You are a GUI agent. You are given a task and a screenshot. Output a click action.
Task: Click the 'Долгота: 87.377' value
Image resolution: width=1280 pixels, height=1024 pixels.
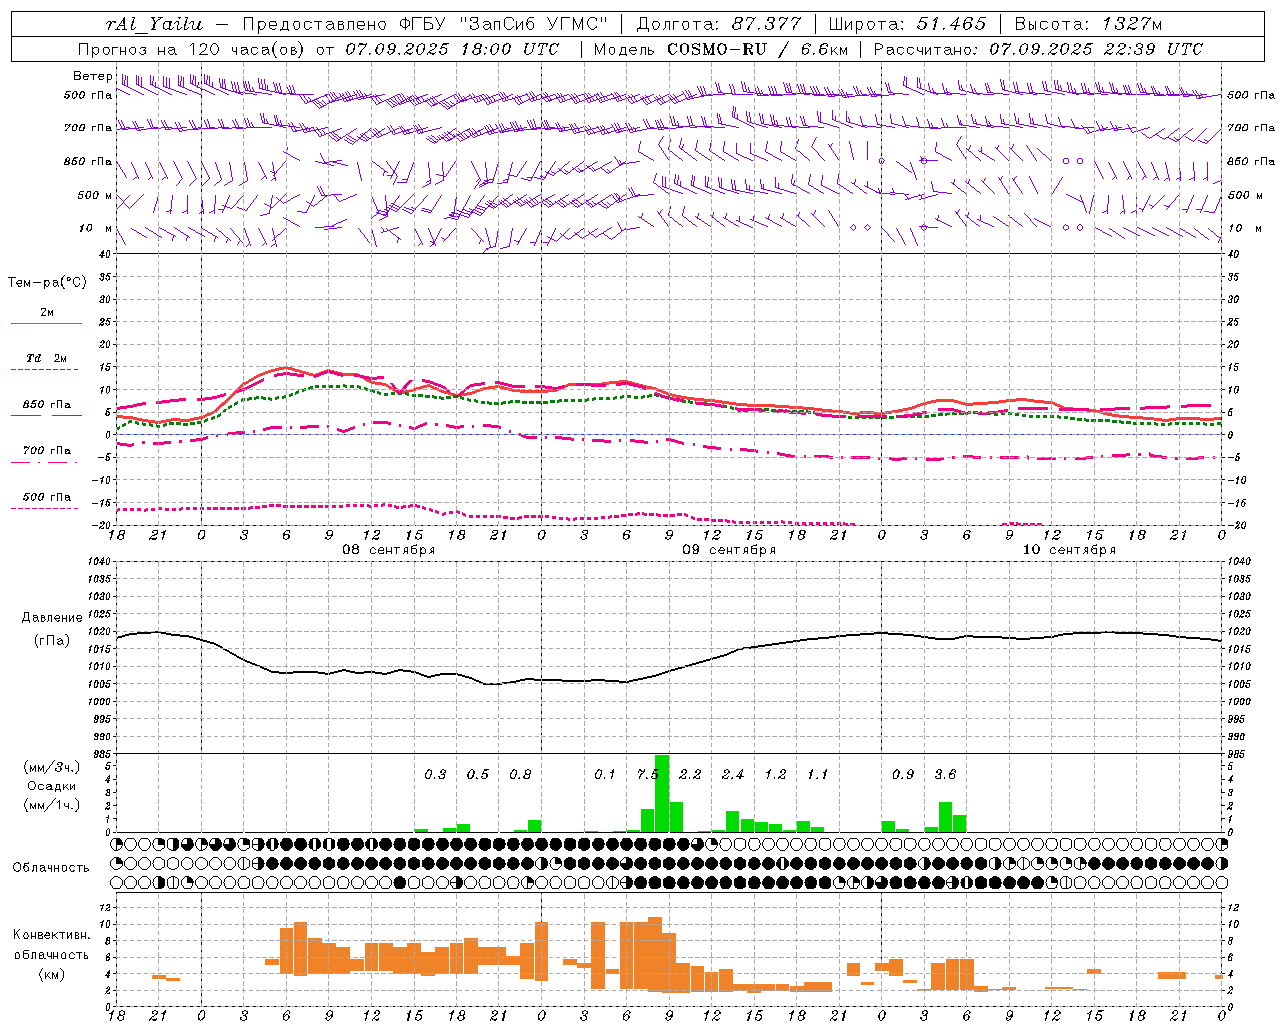[x=717, y=24]
